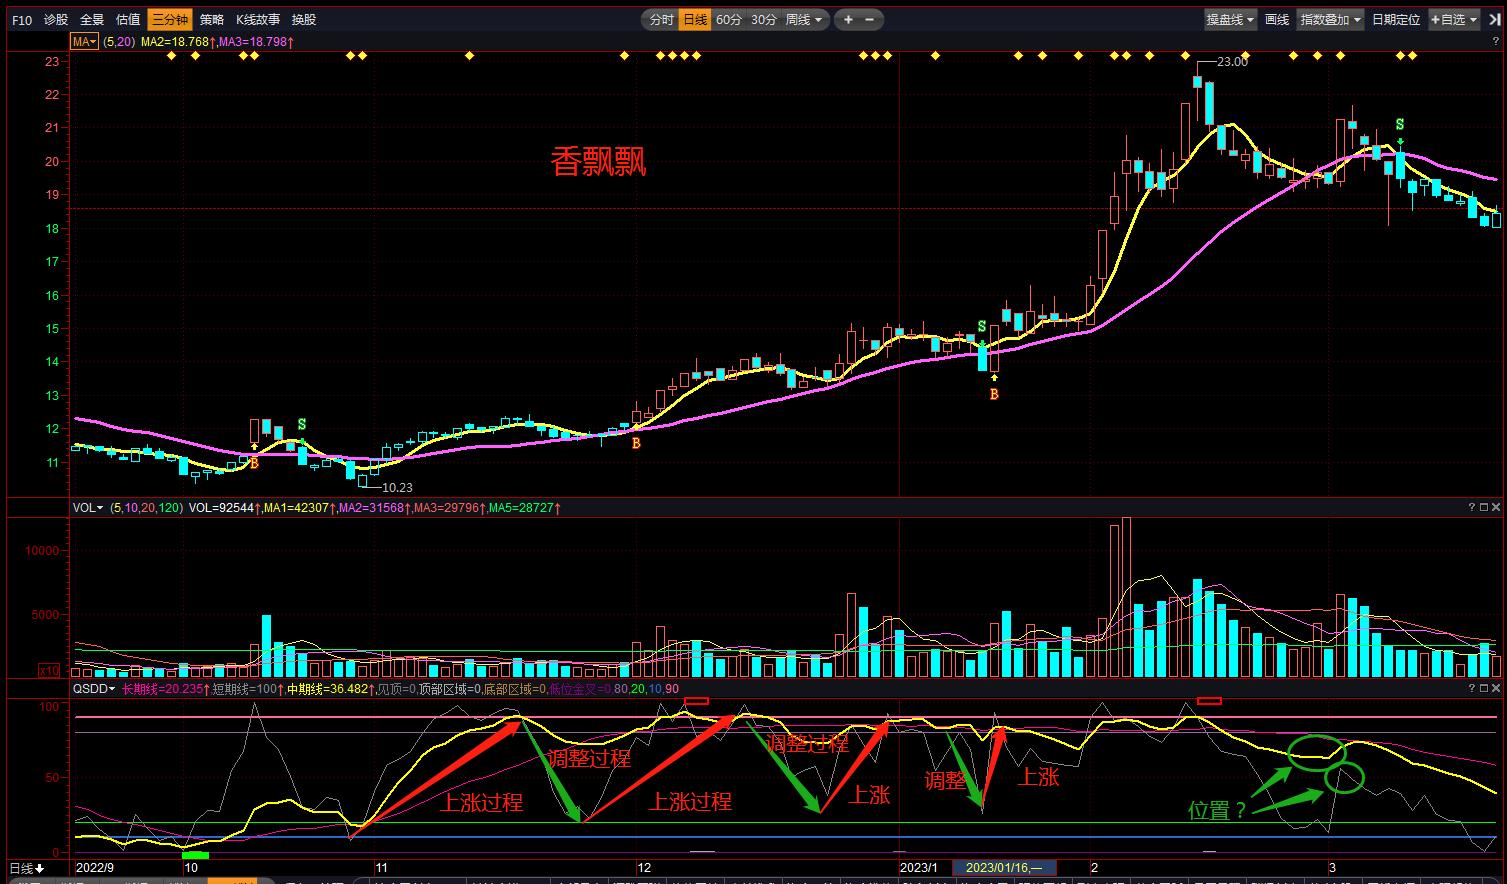Click the green S sell marker in March
The image size is (1507, 884).
(x=1399, y=125)
